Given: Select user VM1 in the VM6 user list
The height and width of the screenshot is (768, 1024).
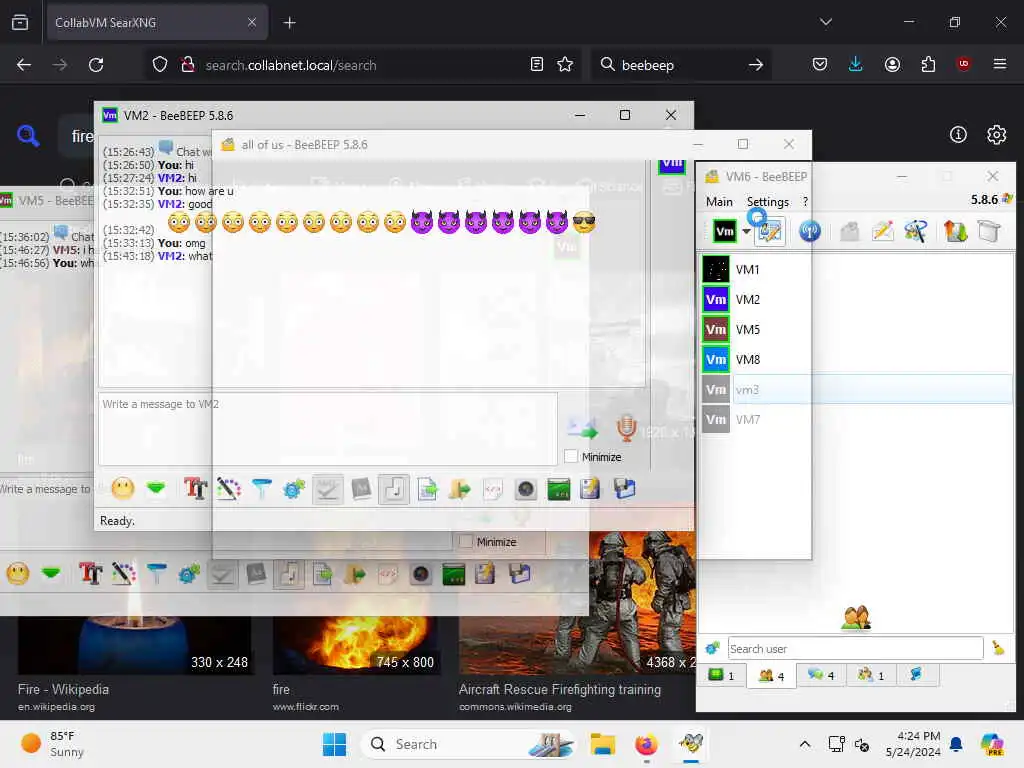Looking at the screenshot, I should point(856,270).
